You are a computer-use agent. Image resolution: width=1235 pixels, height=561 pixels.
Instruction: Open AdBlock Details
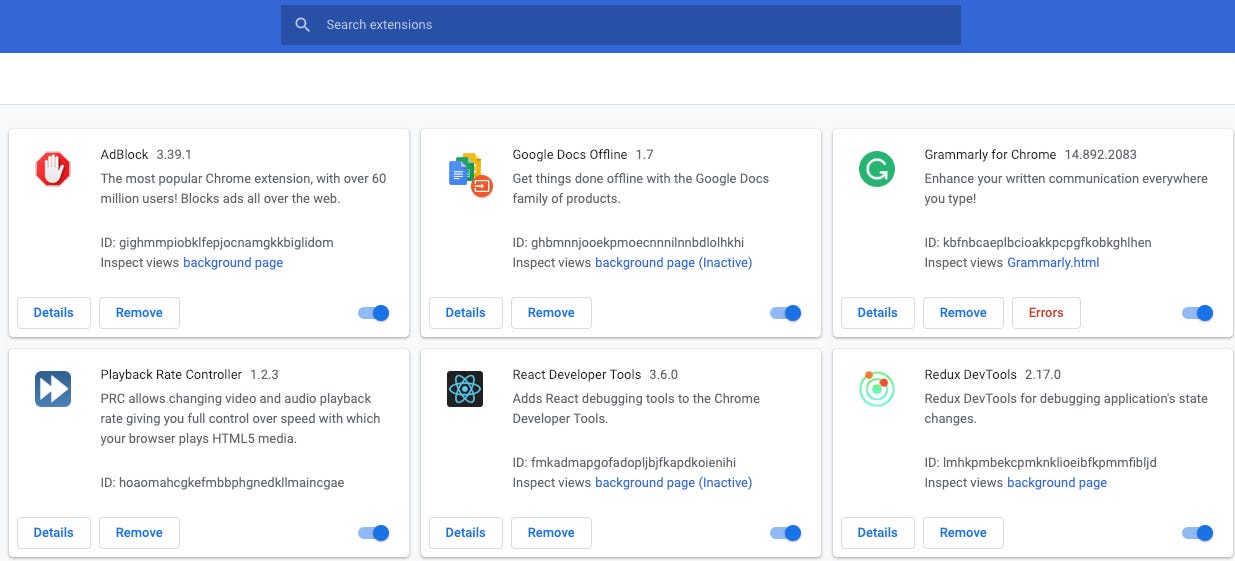54,313
